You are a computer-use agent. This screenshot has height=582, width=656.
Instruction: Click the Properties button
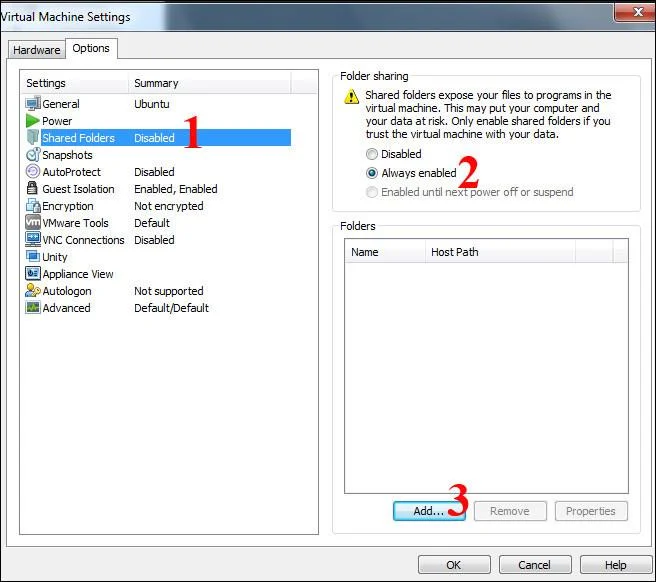(x=591, y=511)
